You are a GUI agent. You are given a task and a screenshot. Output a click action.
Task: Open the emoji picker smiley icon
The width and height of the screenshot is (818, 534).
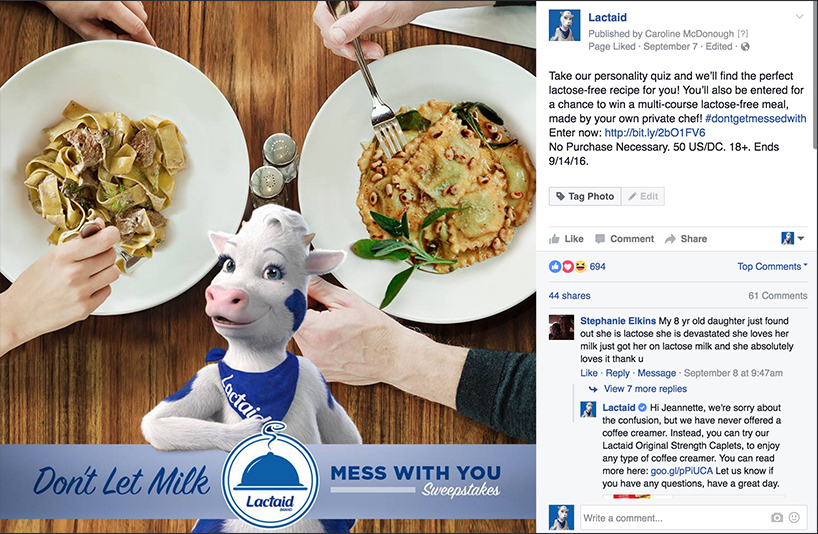794,517
